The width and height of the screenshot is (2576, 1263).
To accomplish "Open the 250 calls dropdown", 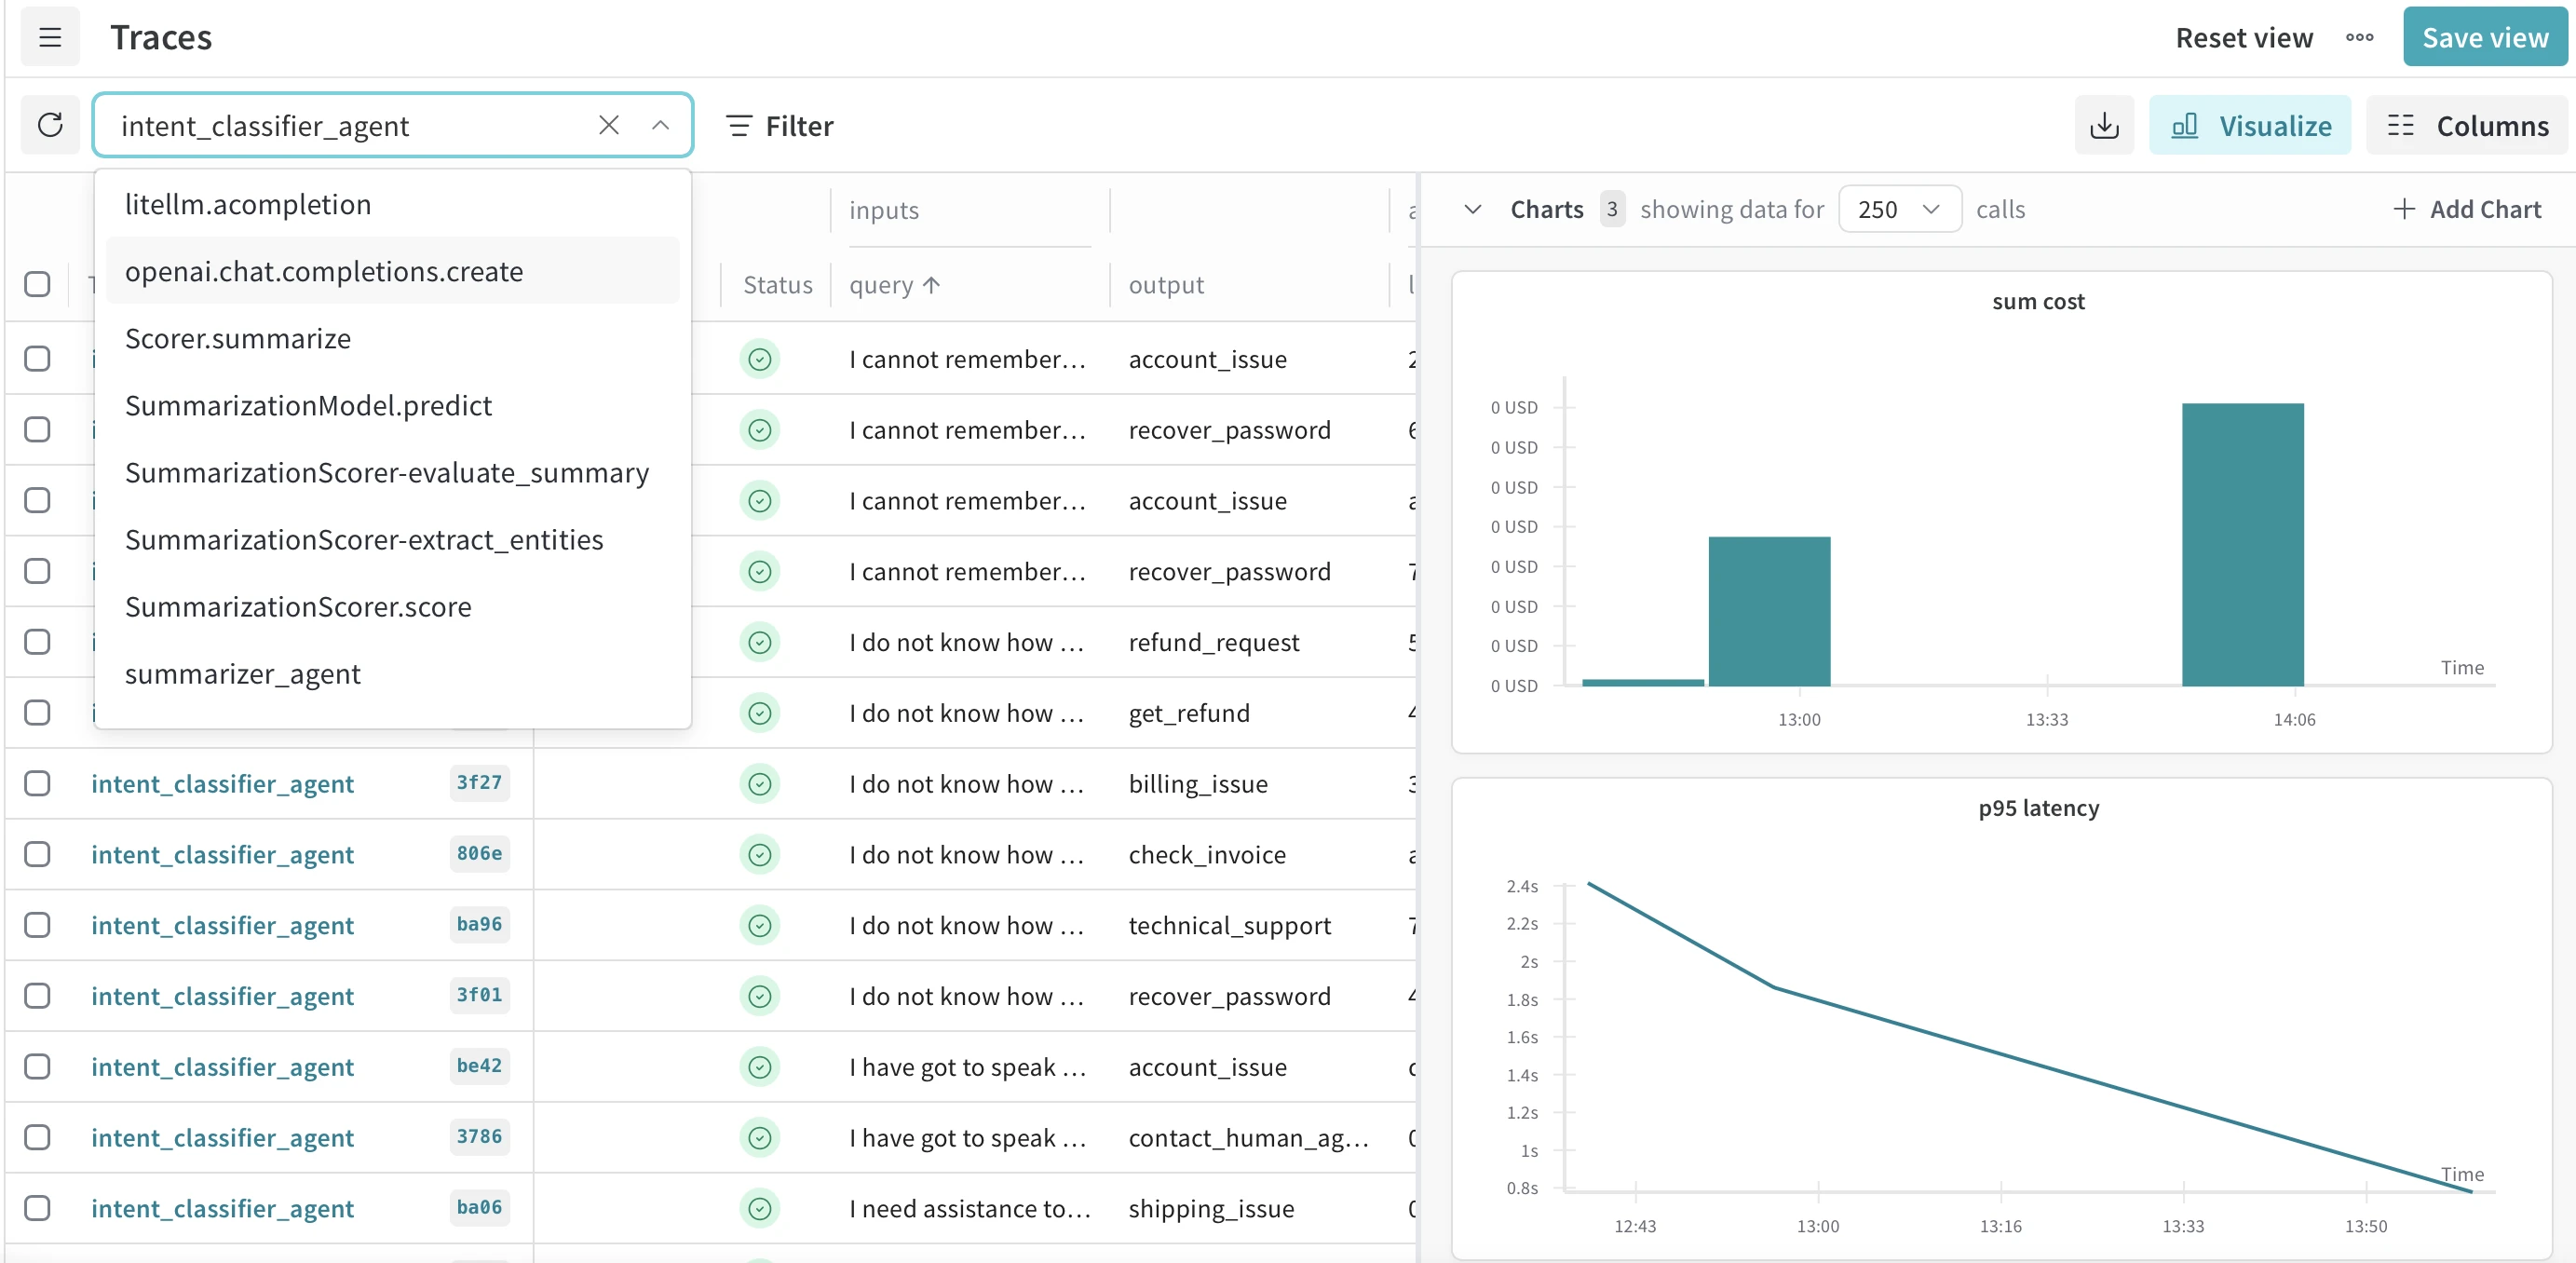I will 1899,209.
